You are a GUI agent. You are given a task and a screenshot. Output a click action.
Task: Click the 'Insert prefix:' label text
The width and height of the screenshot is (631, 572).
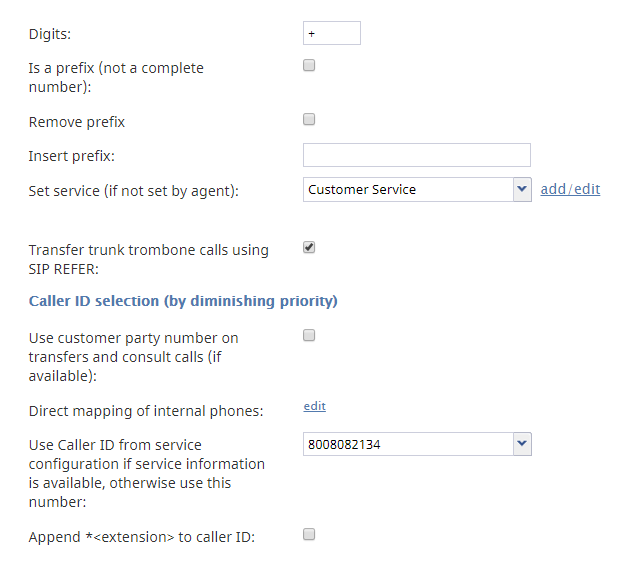pos(72,156)
